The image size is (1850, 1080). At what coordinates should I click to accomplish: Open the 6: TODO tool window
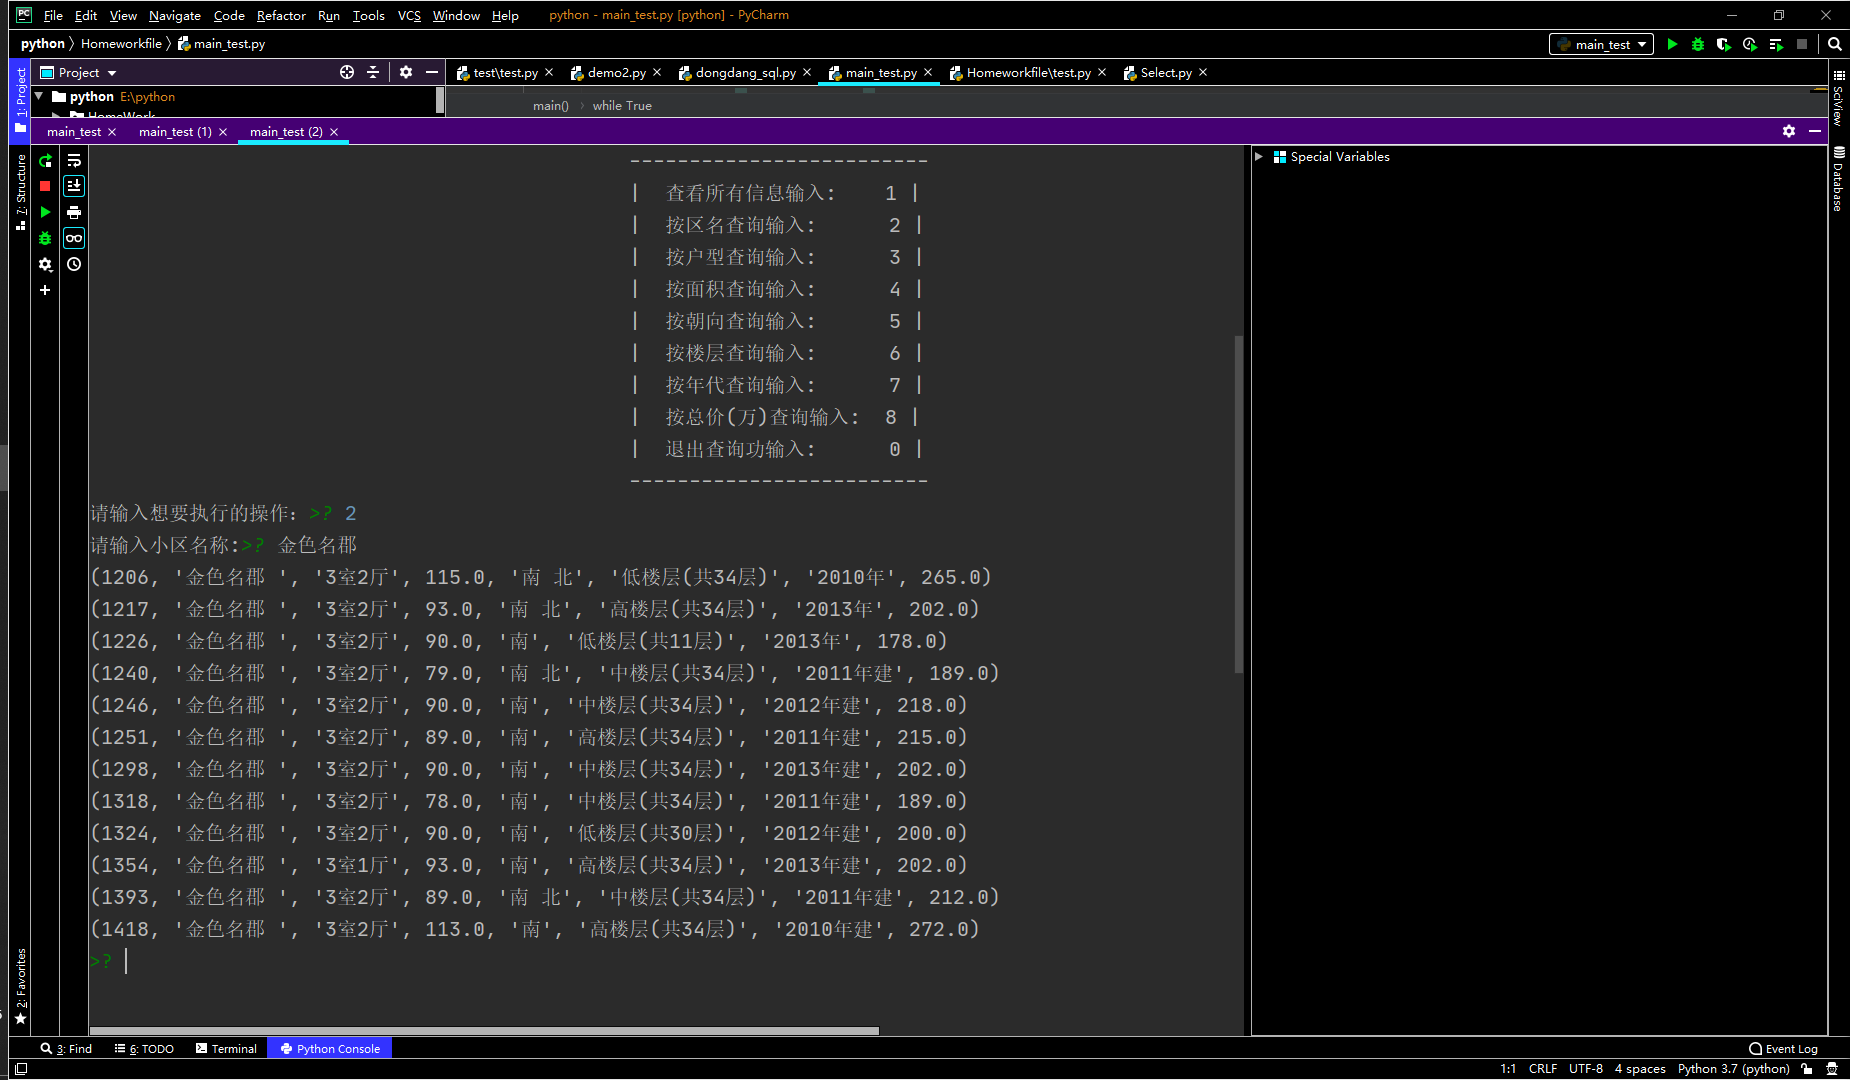(x=144, y=1048)
